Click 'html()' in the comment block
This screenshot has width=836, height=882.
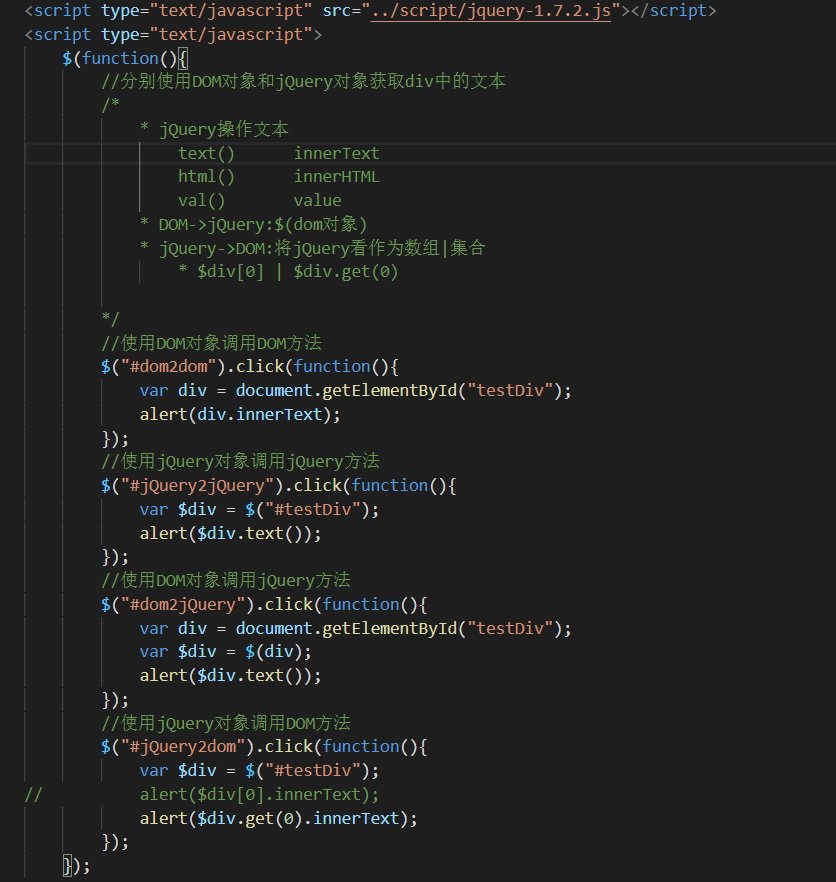(206, 177)
